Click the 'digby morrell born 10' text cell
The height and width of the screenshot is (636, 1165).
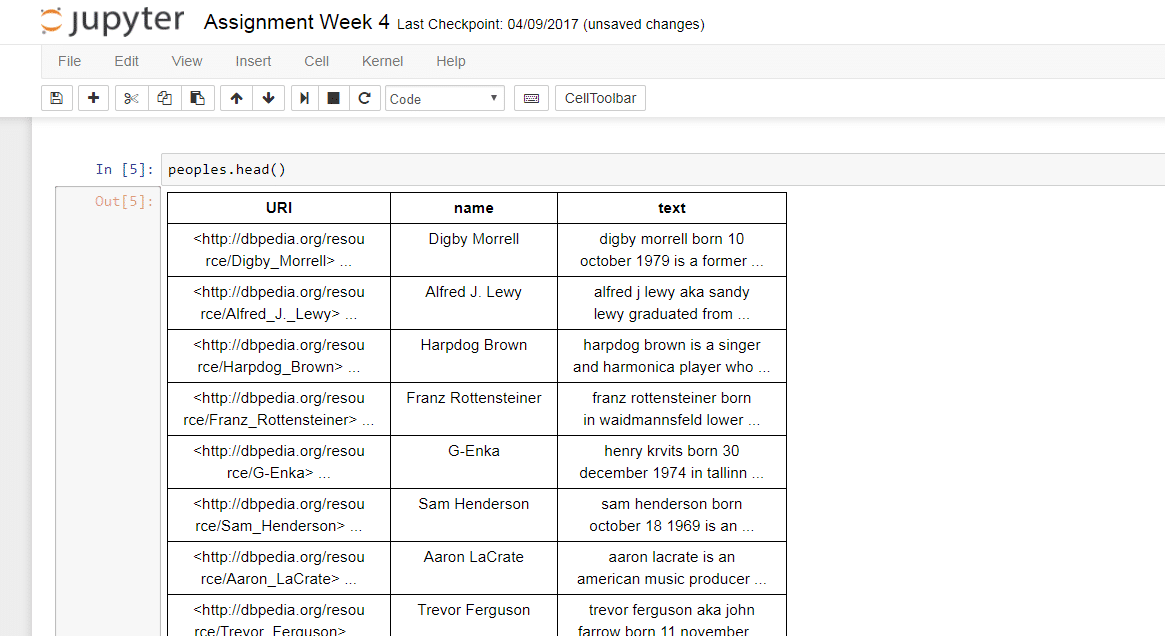coord(672,250)
